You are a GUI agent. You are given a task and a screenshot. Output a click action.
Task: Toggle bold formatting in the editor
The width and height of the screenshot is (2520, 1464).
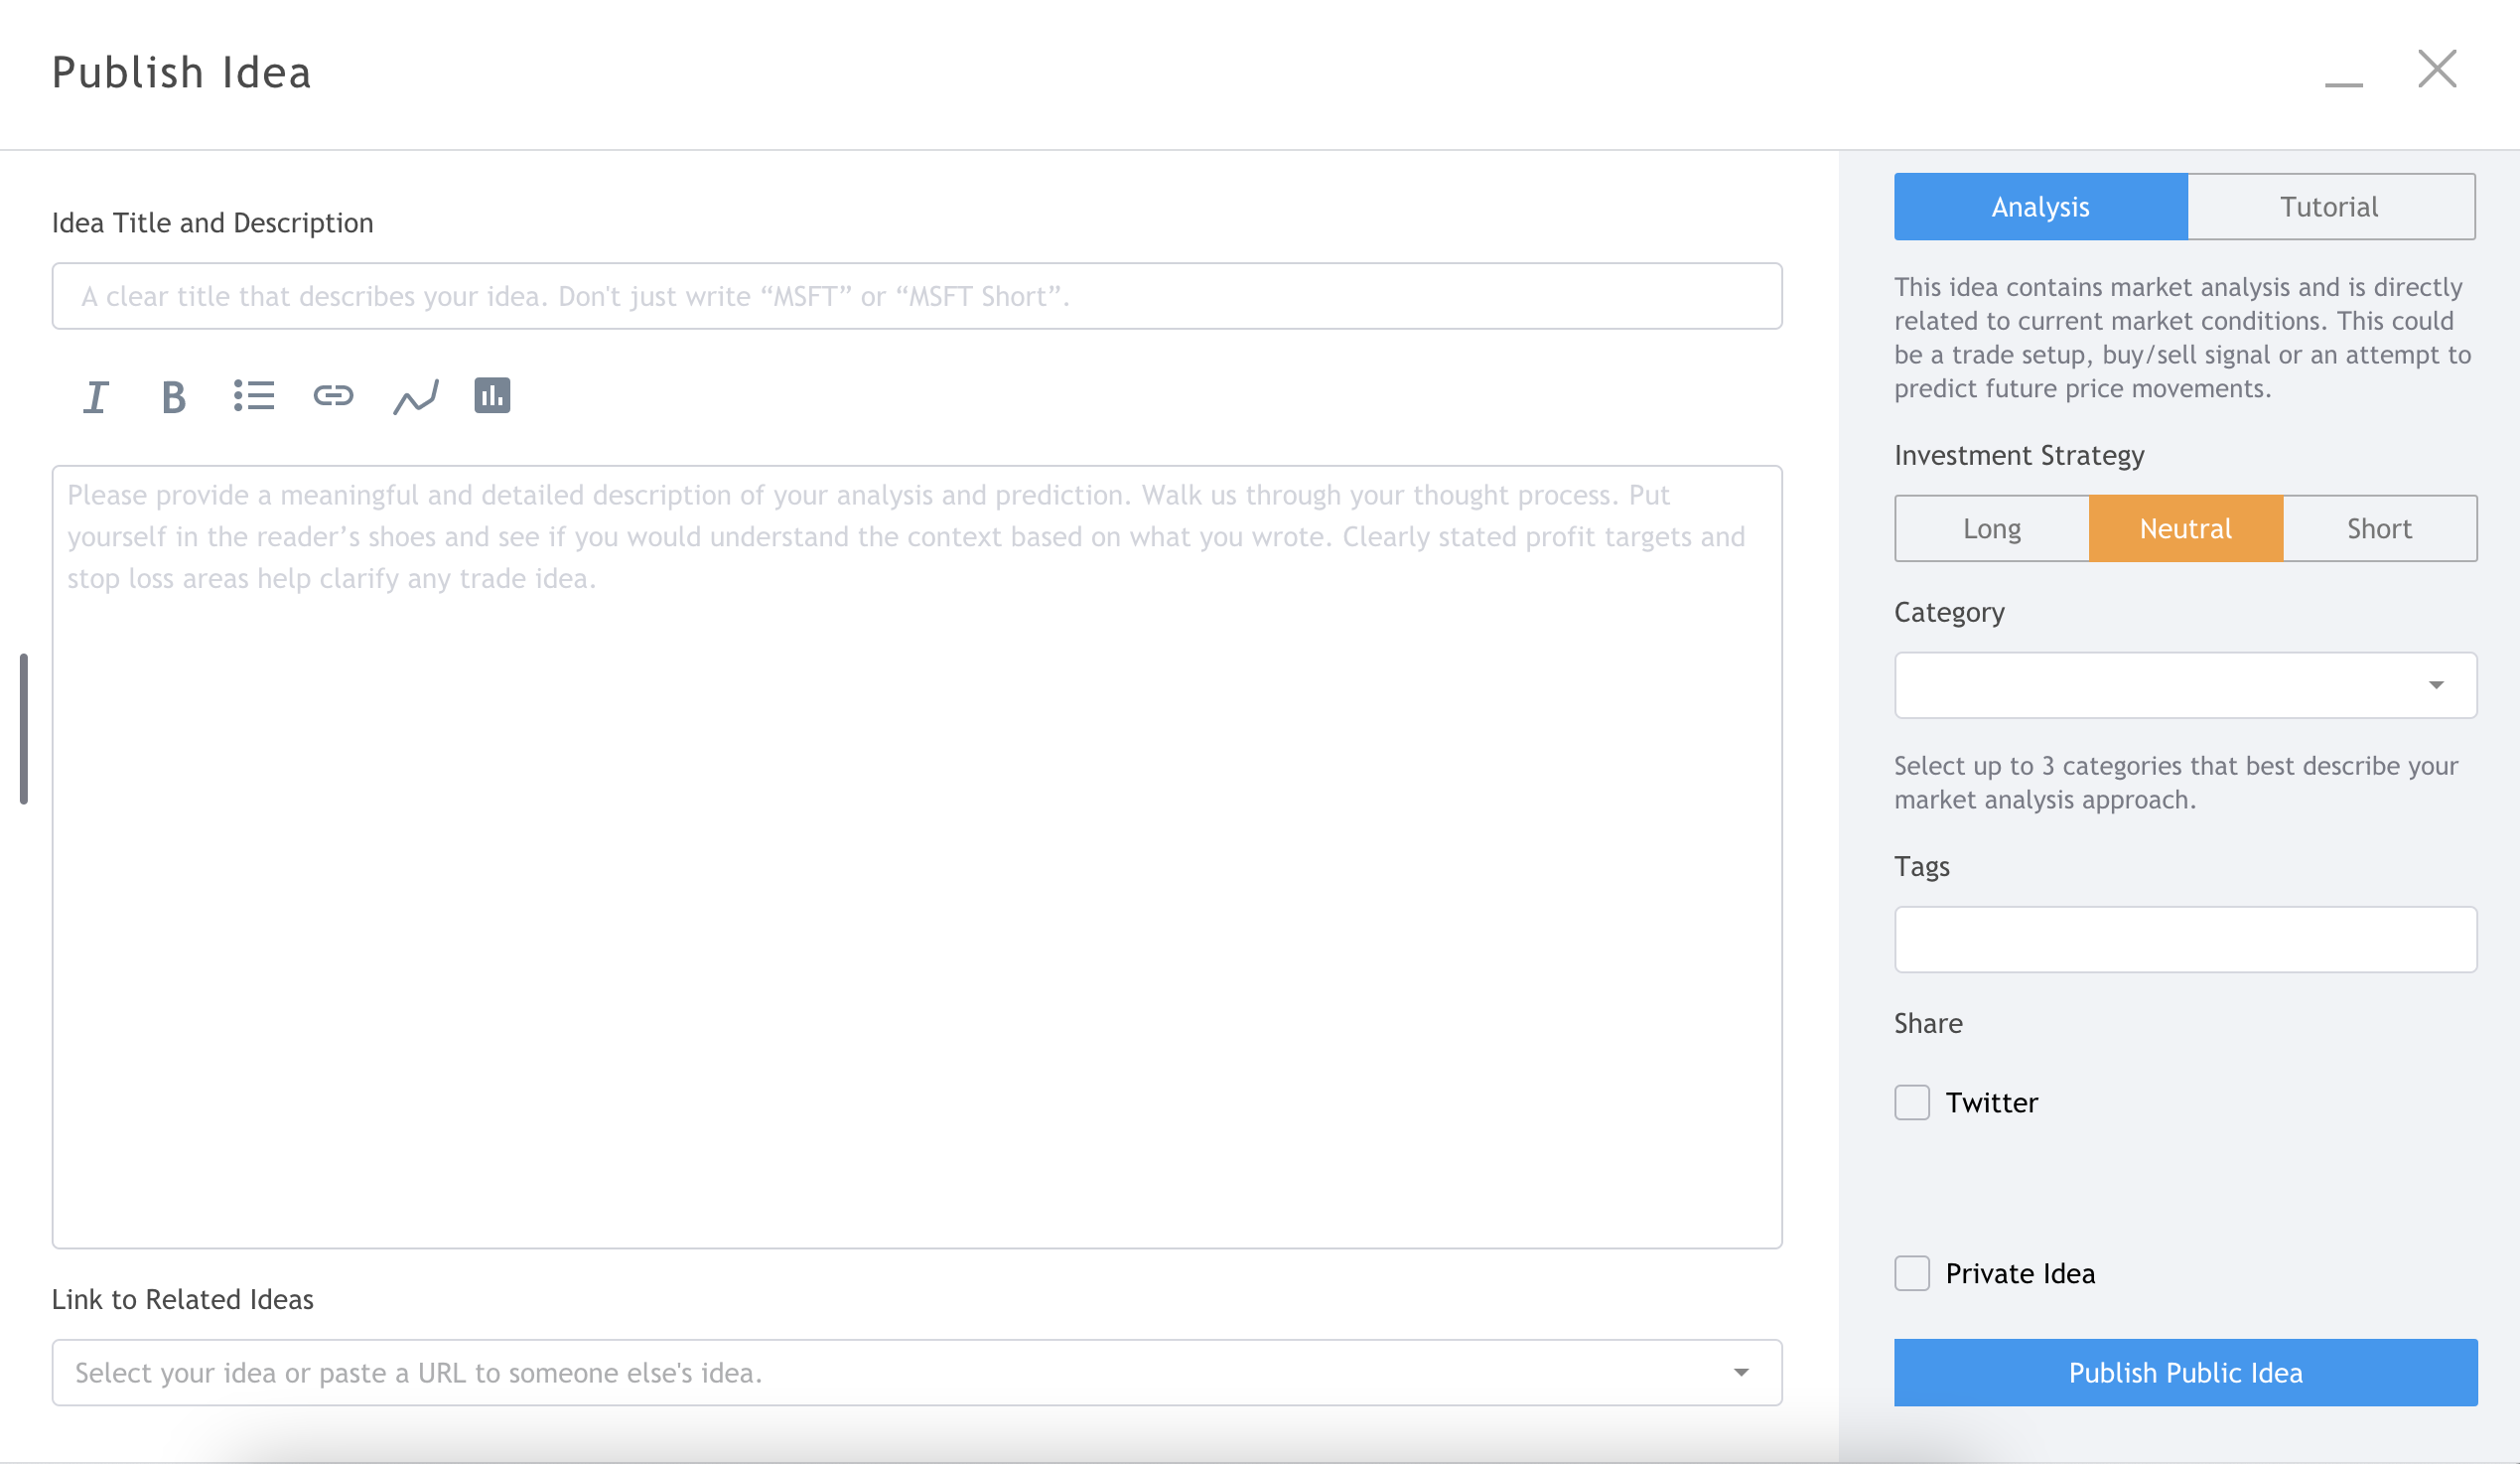173,397
